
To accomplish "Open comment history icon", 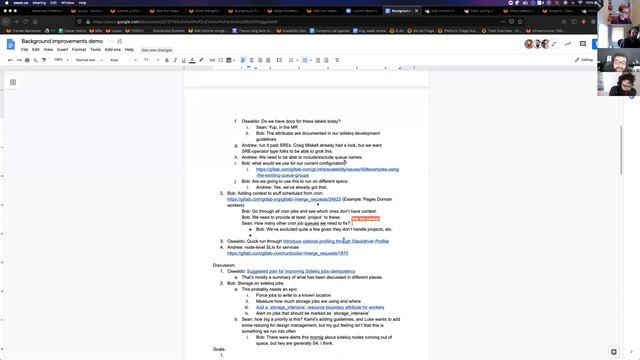I will 582,44.
